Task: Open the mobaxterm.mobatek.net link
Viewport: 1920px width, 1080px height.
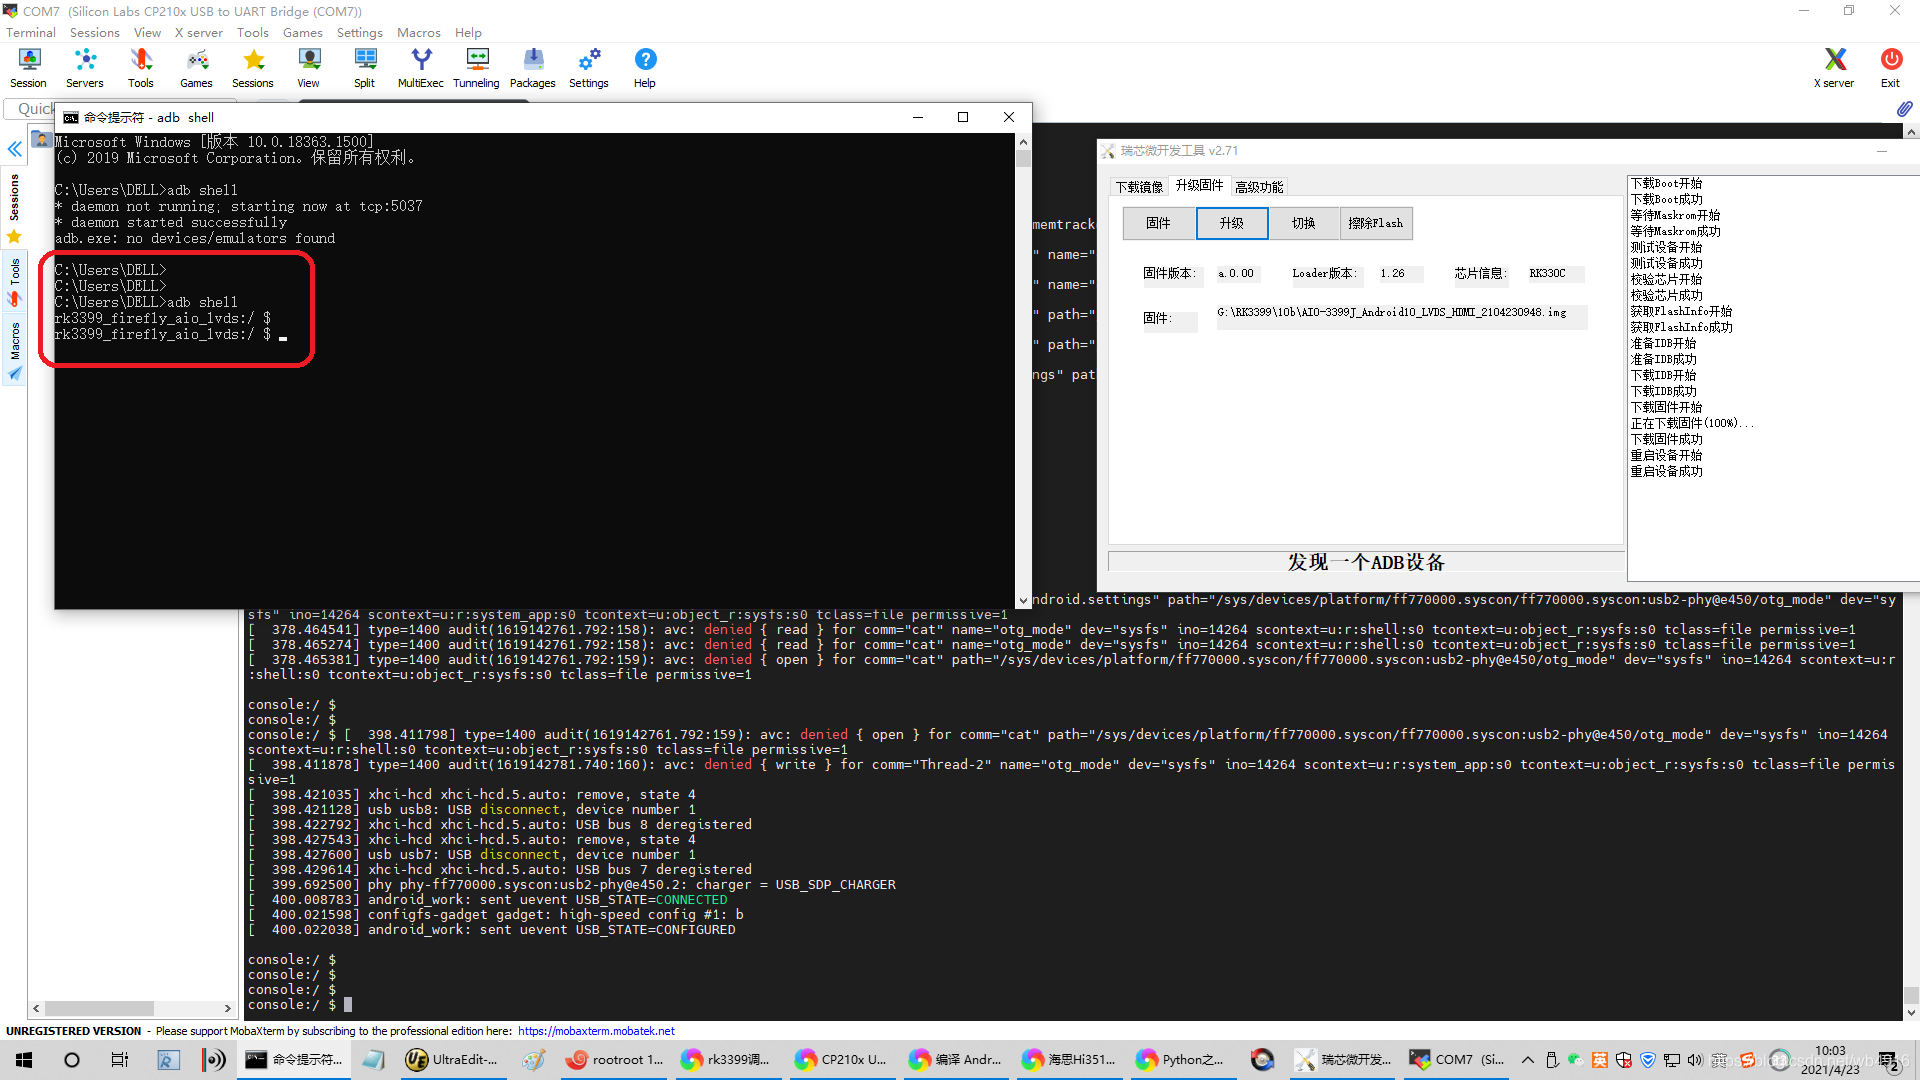Action: [x=596, y=1031]
